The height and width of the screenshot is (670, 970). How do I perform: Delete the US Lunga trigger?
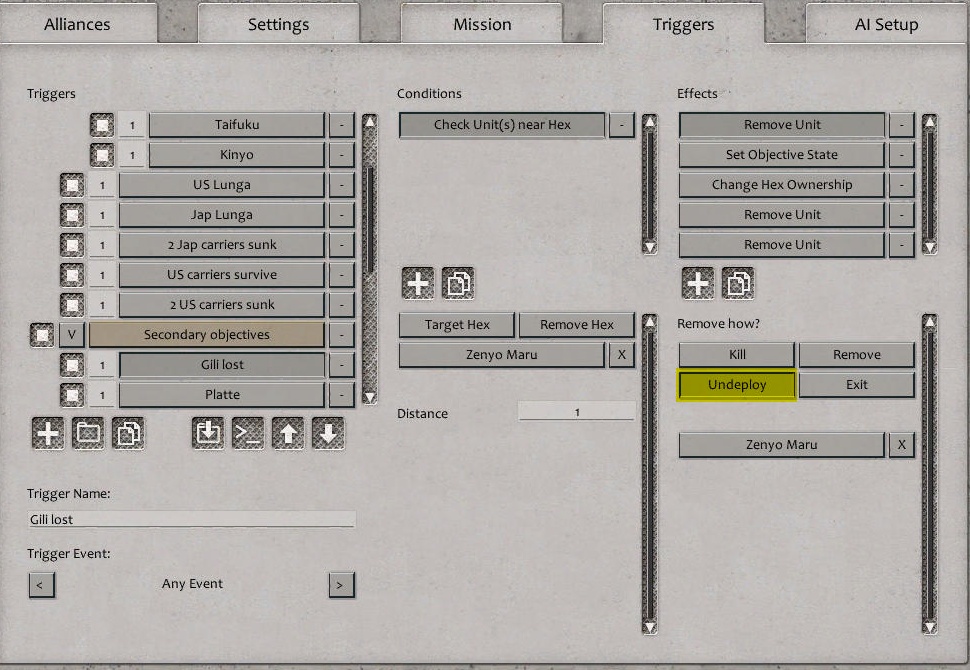pyautogui.click(x=341, y=185)
